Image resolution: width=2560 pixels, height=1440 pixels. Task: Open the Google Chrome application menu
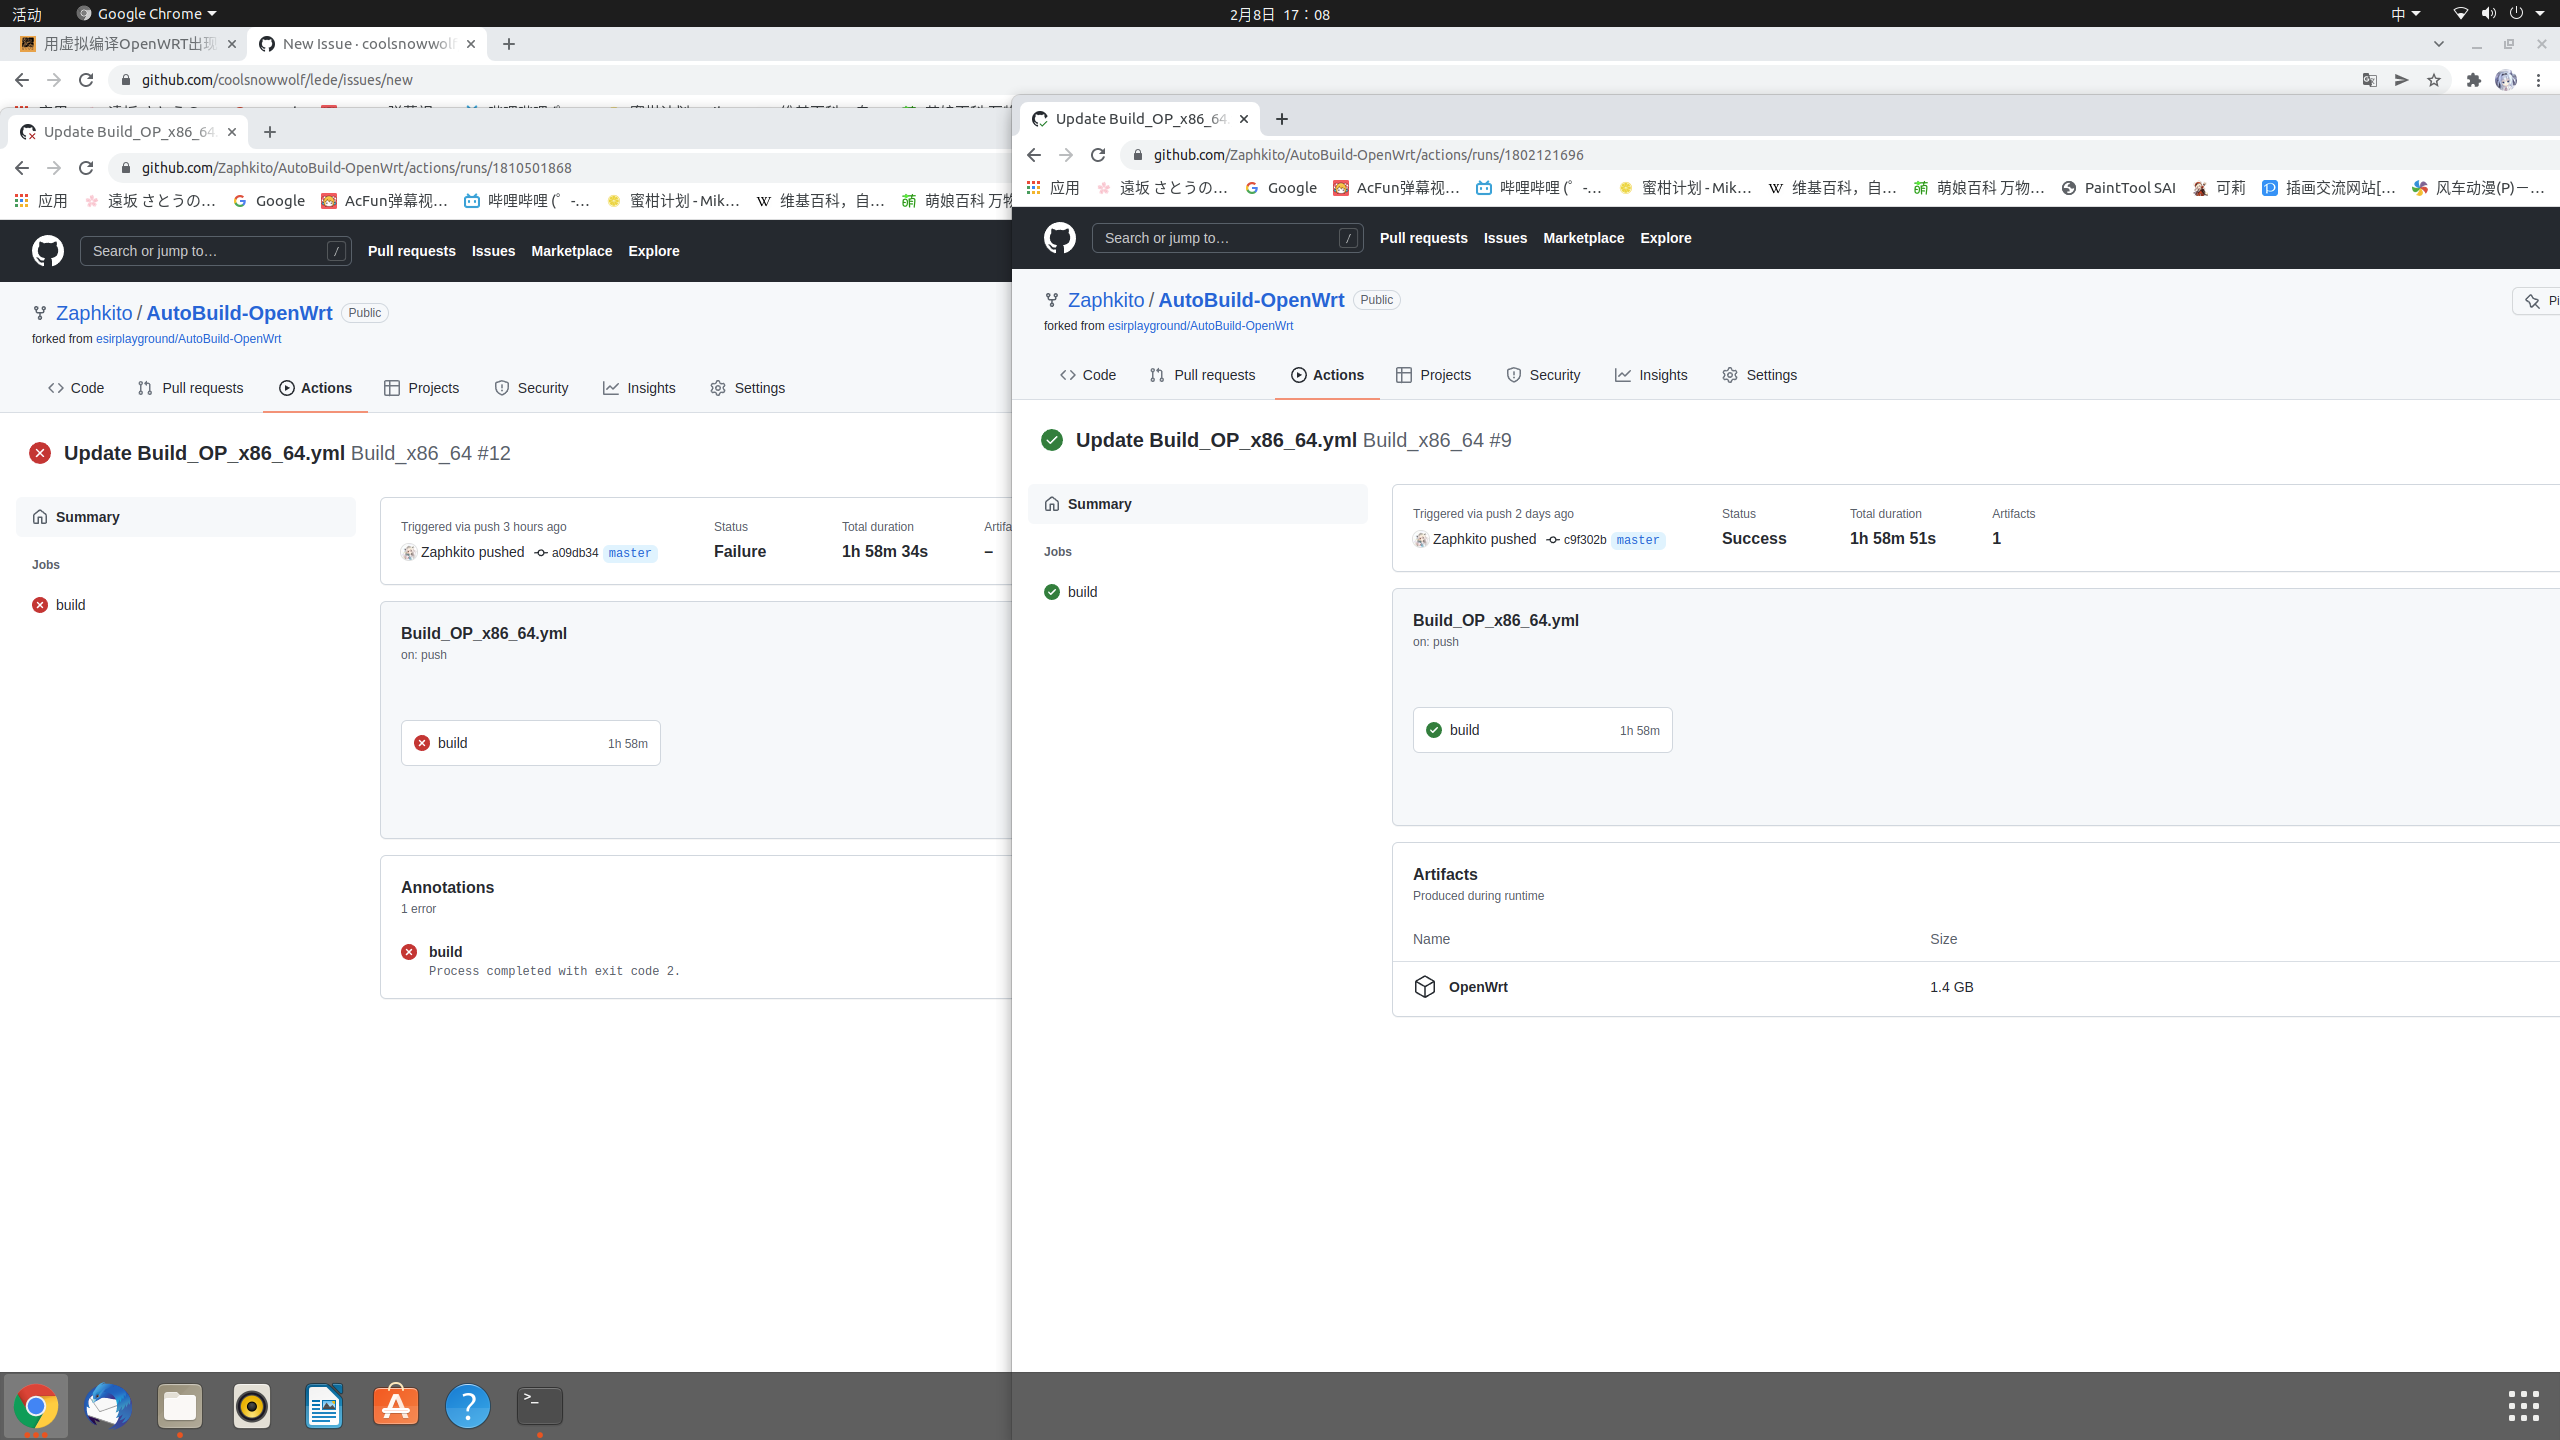tap(145, 13)
